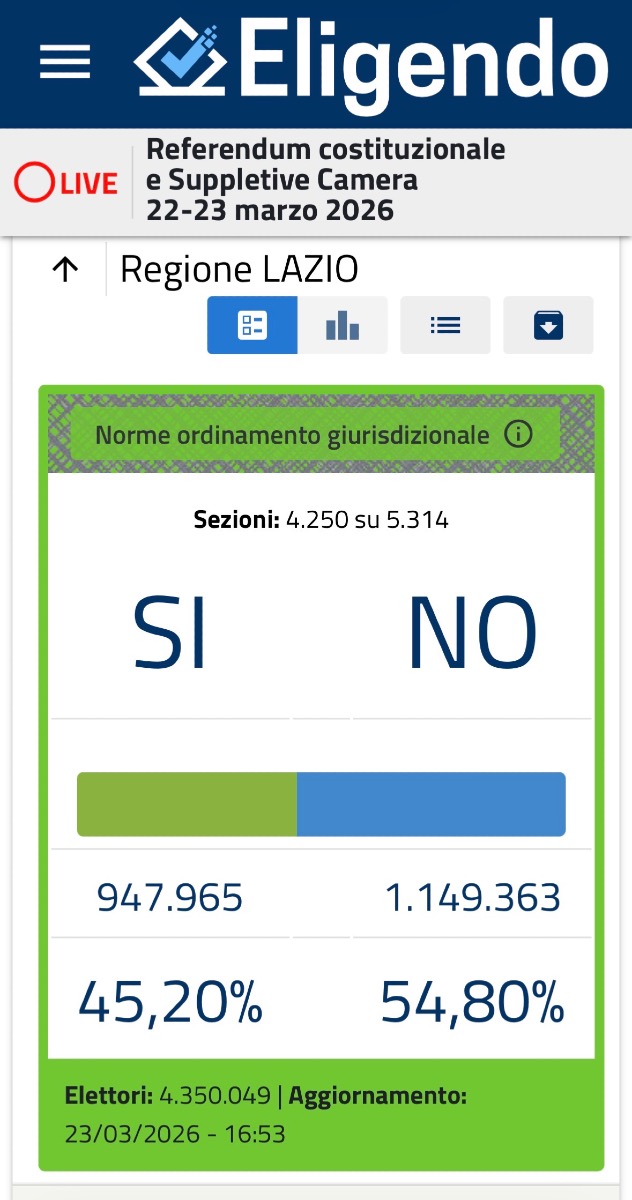632x1200 pixels.
Task: Switch to the bar chart view
Action: [x=342, y=325]
